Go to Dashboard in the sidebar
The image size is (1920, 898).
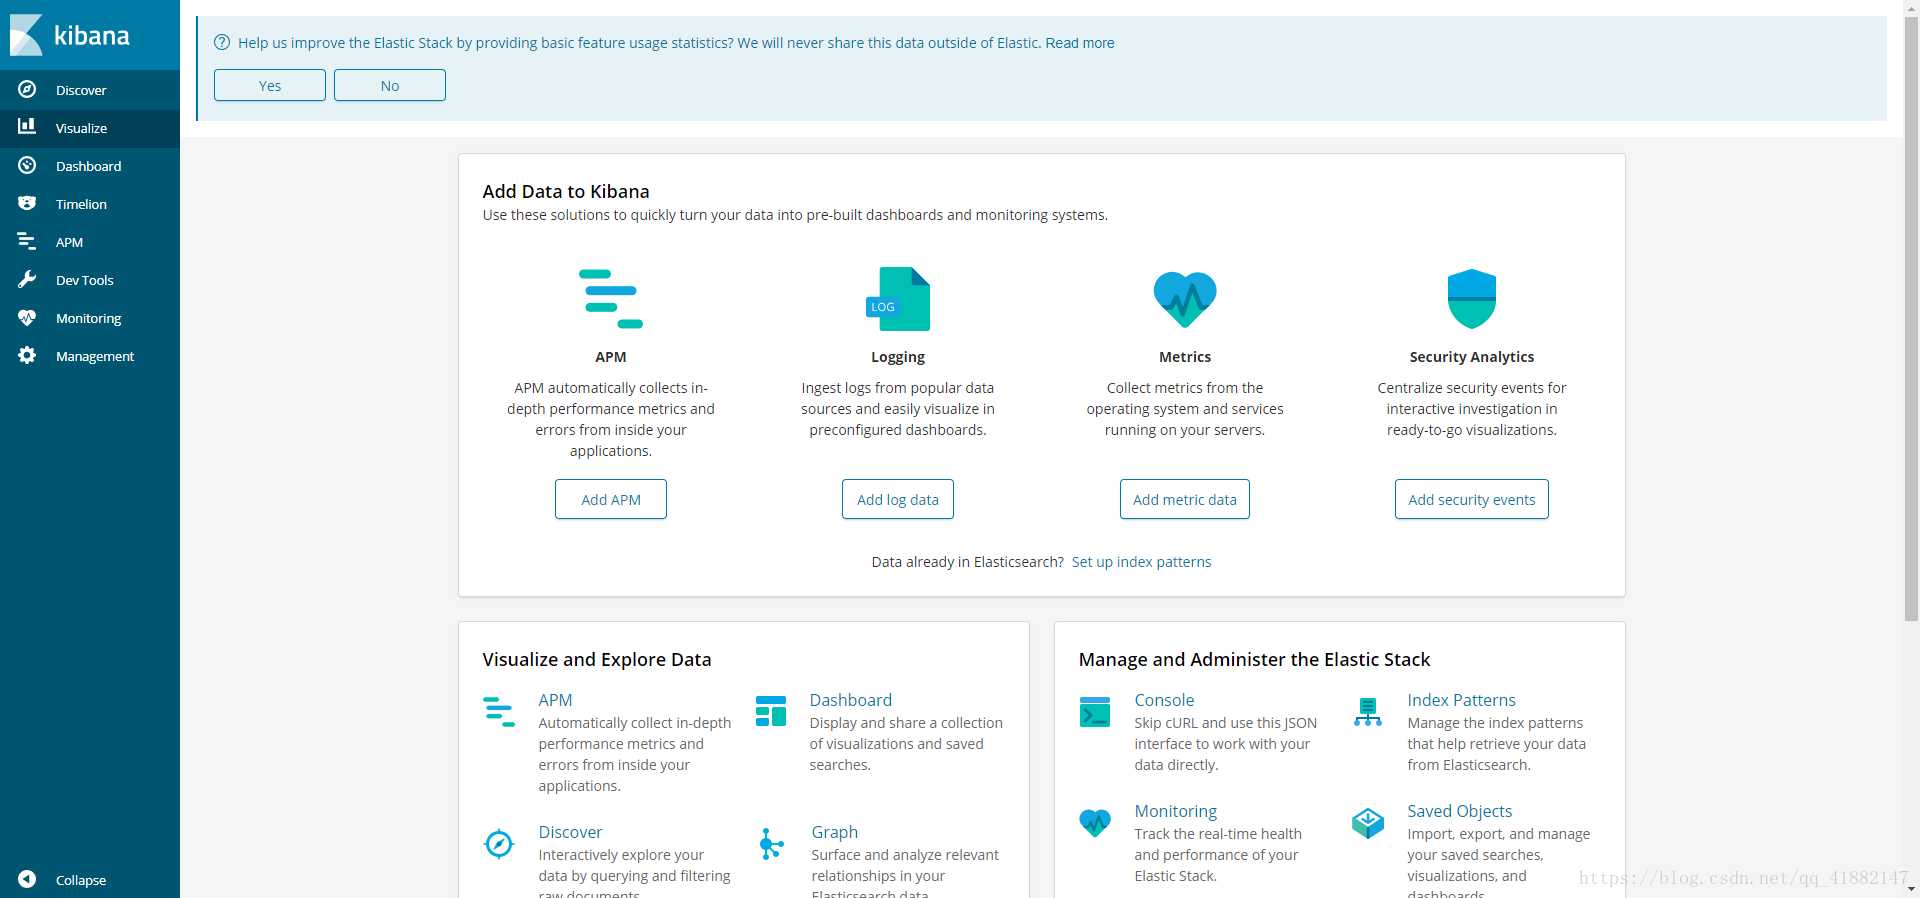tap(88, 166)
